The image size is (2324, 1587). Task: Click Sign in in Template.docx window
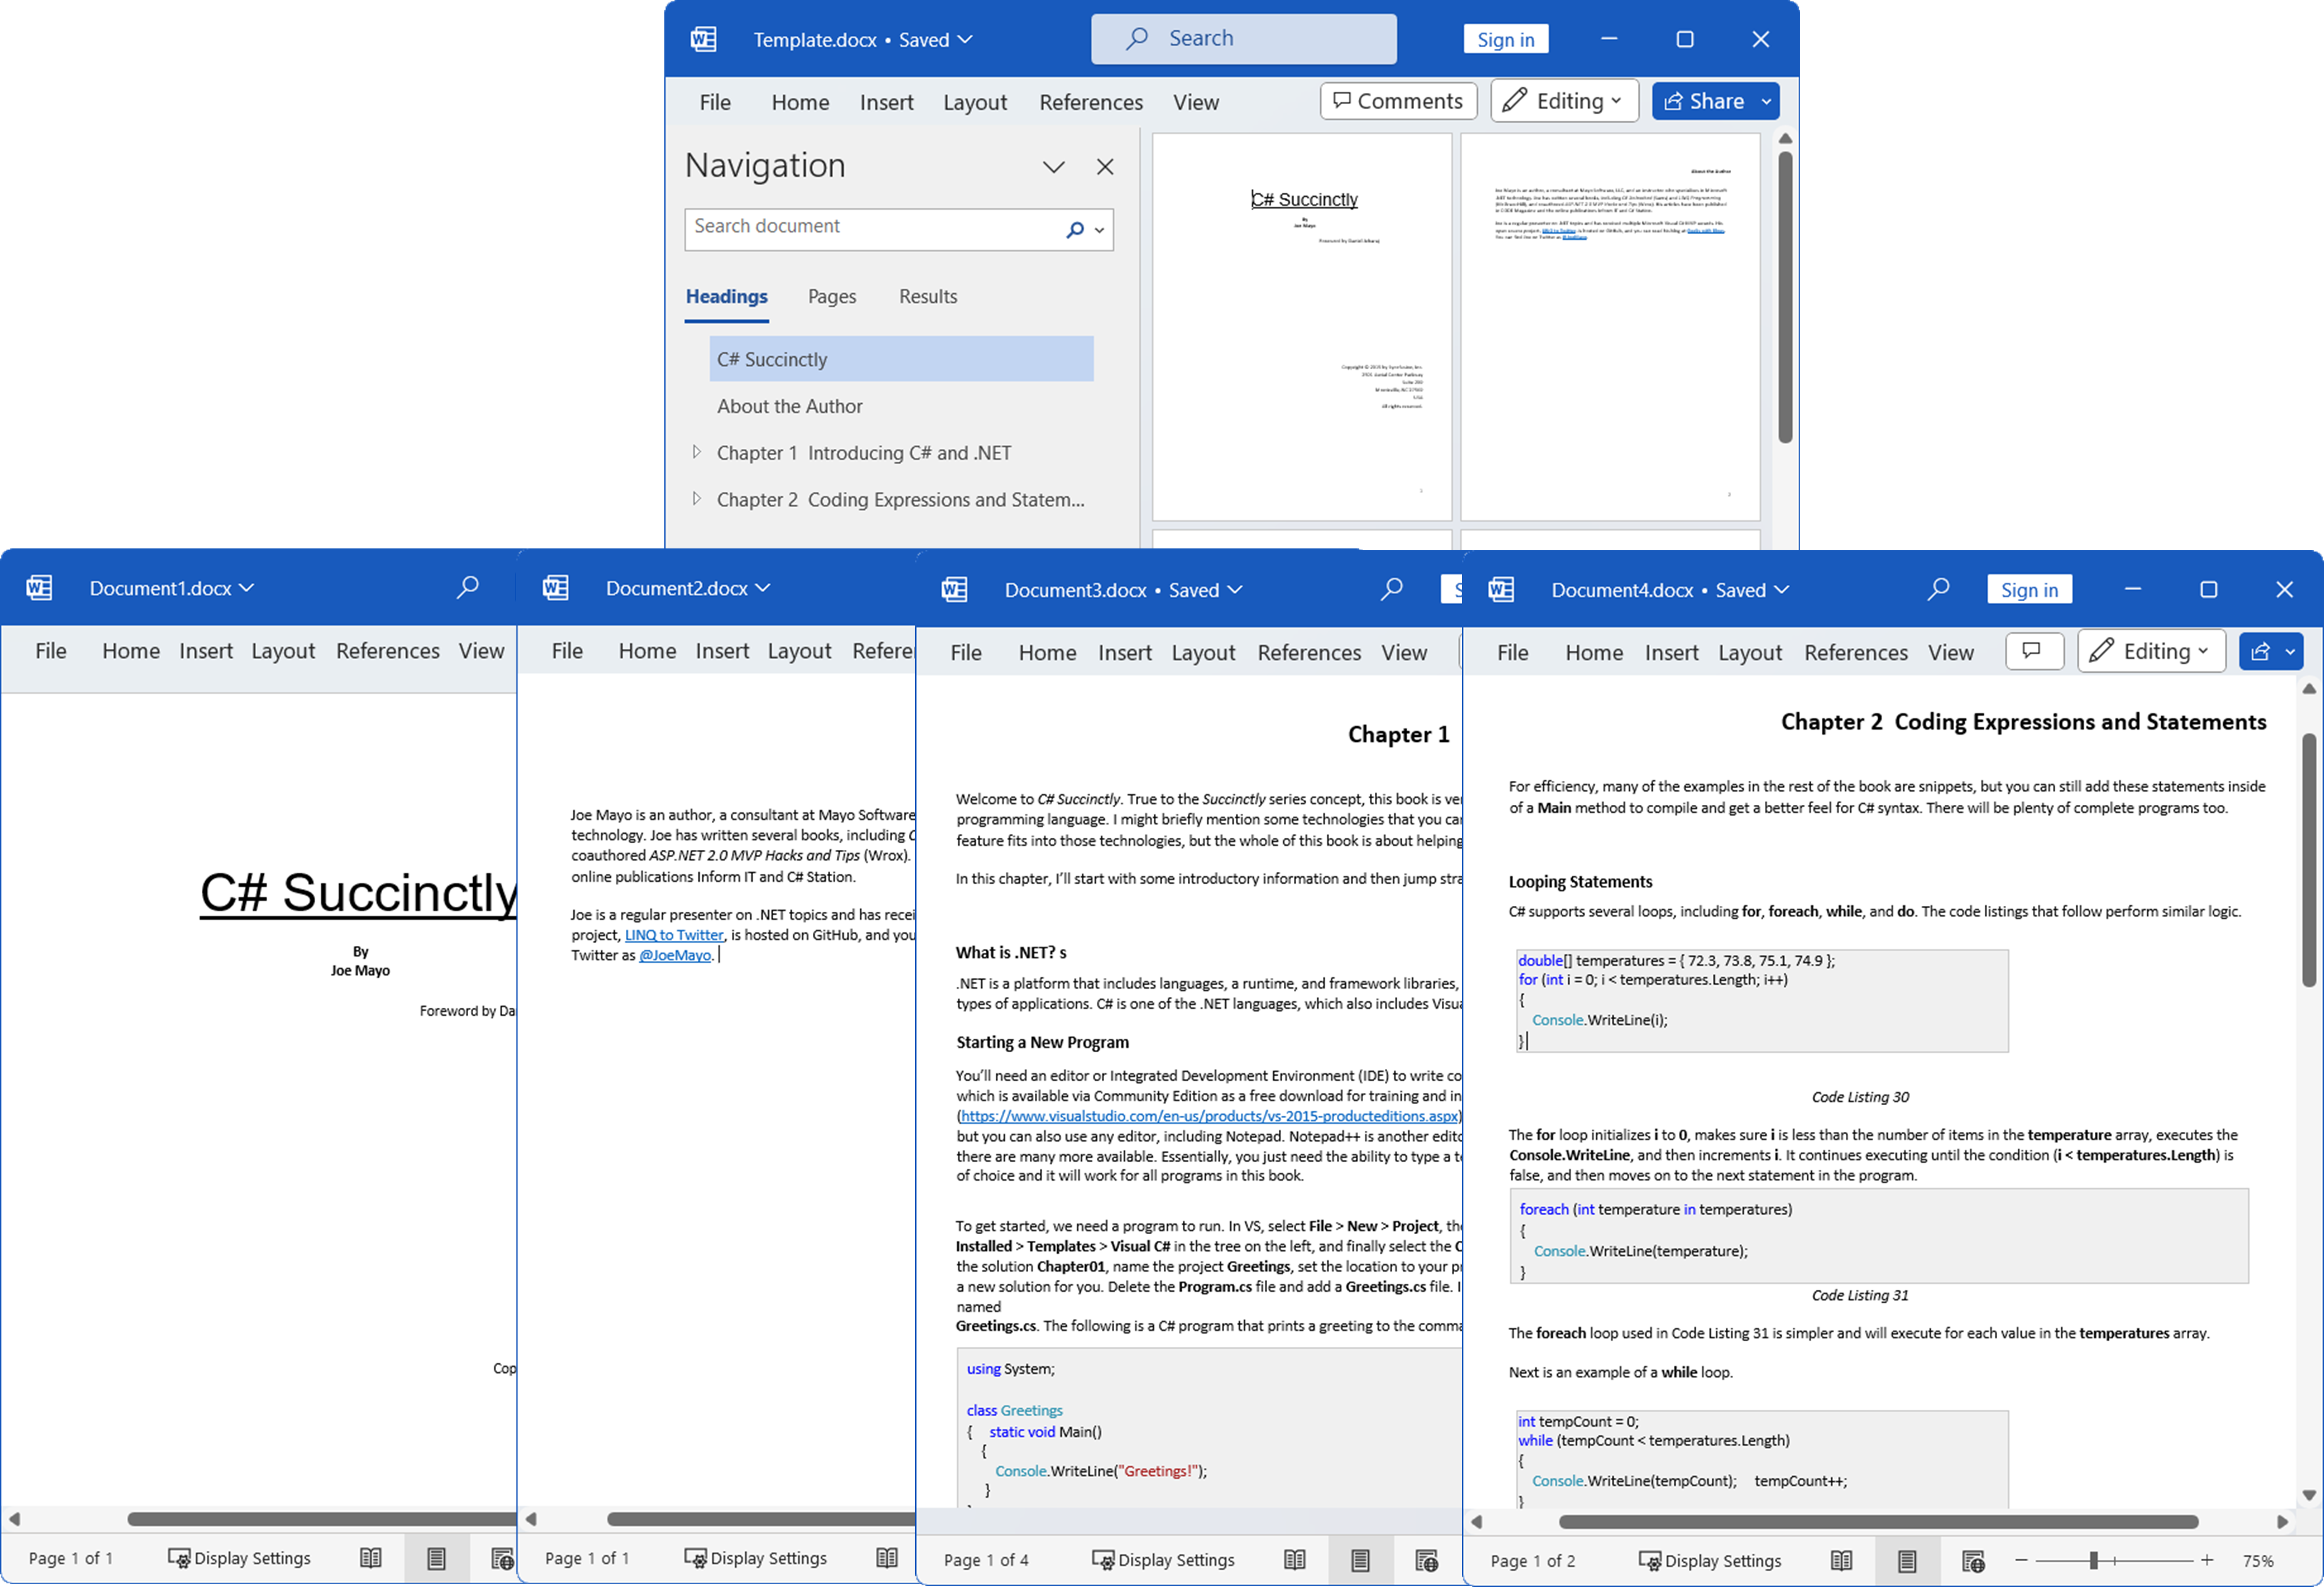point(1505,39)
